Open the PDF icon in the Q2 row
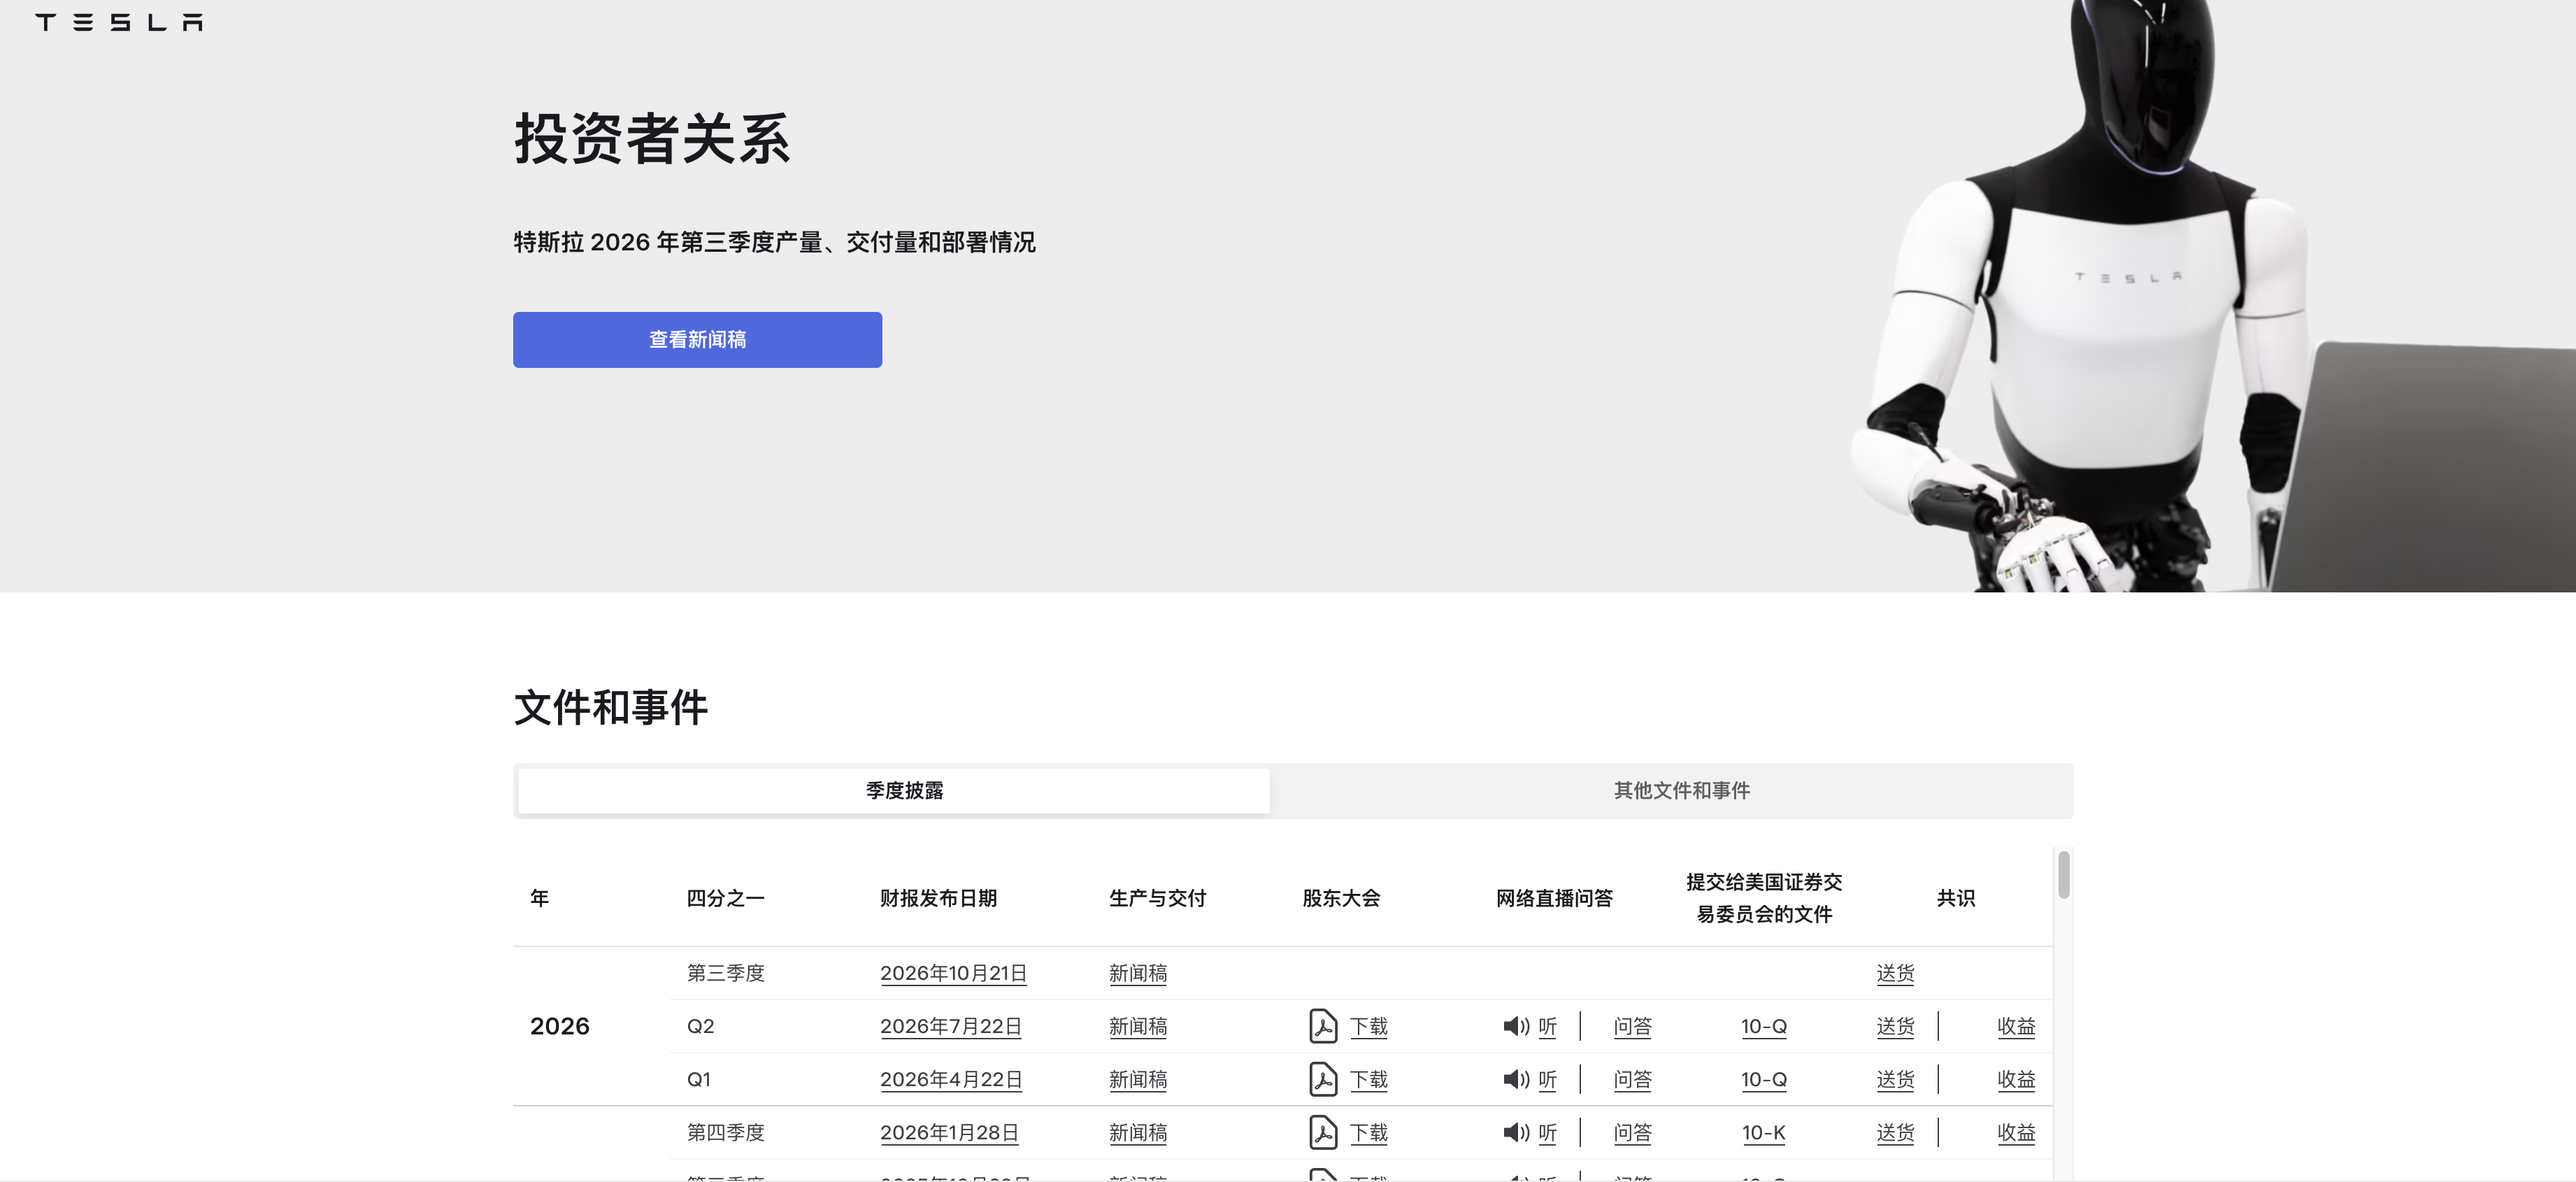Screen dimensions: 2576x1182 pos(1323,1026)
